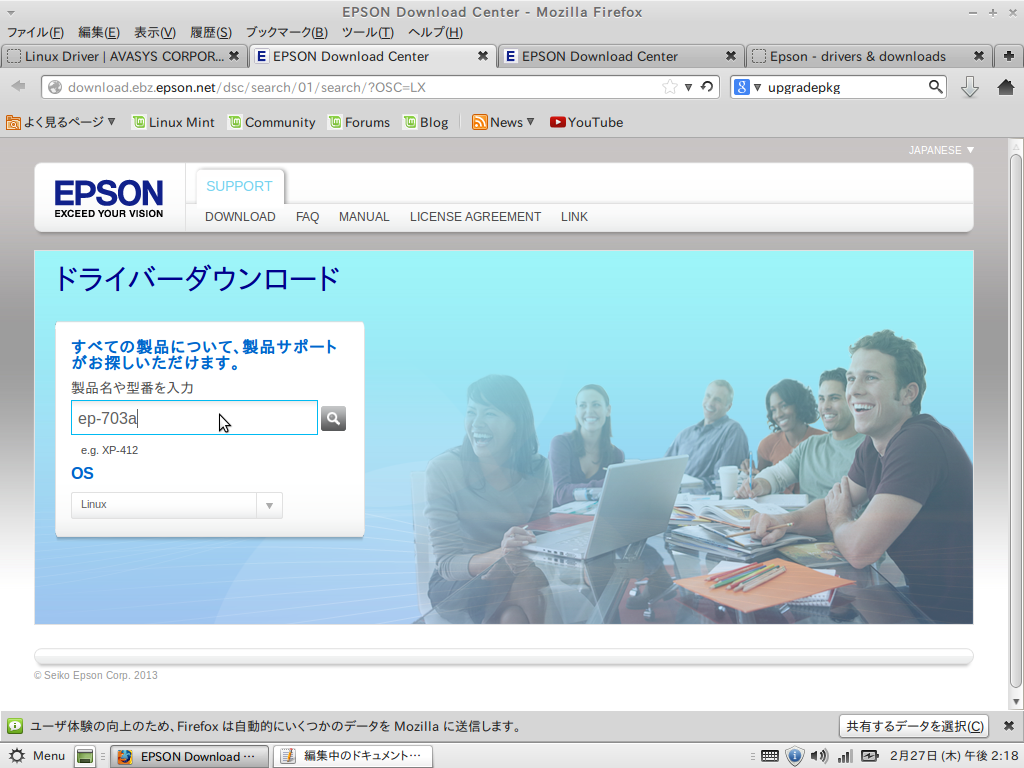This screenshot has width=1024, height=768.
Task: Open a new tab with plus button
Action: coord(1008,56)
